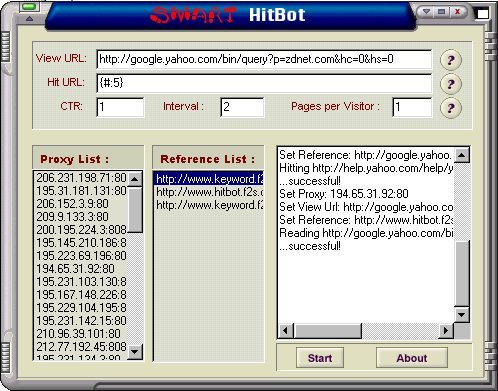Select proxy 212.77.192.45 entry
The height and width of the screenshot is (391, 498).
pos(81,347)
